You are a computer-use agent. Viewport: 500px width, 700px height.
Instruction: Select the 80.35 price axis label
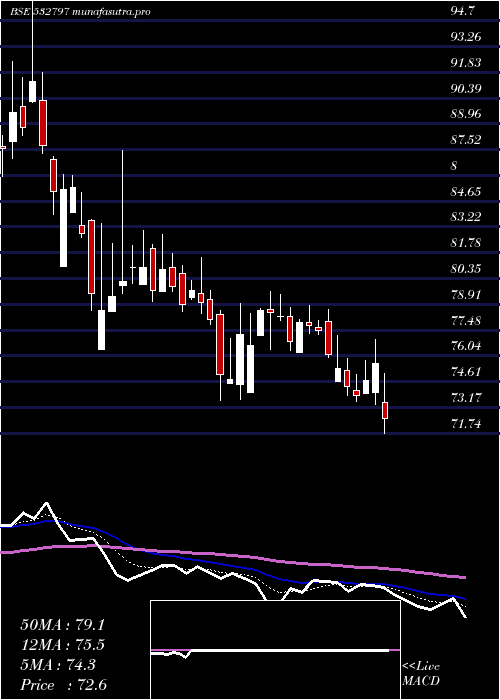click(x=467, y=269)
